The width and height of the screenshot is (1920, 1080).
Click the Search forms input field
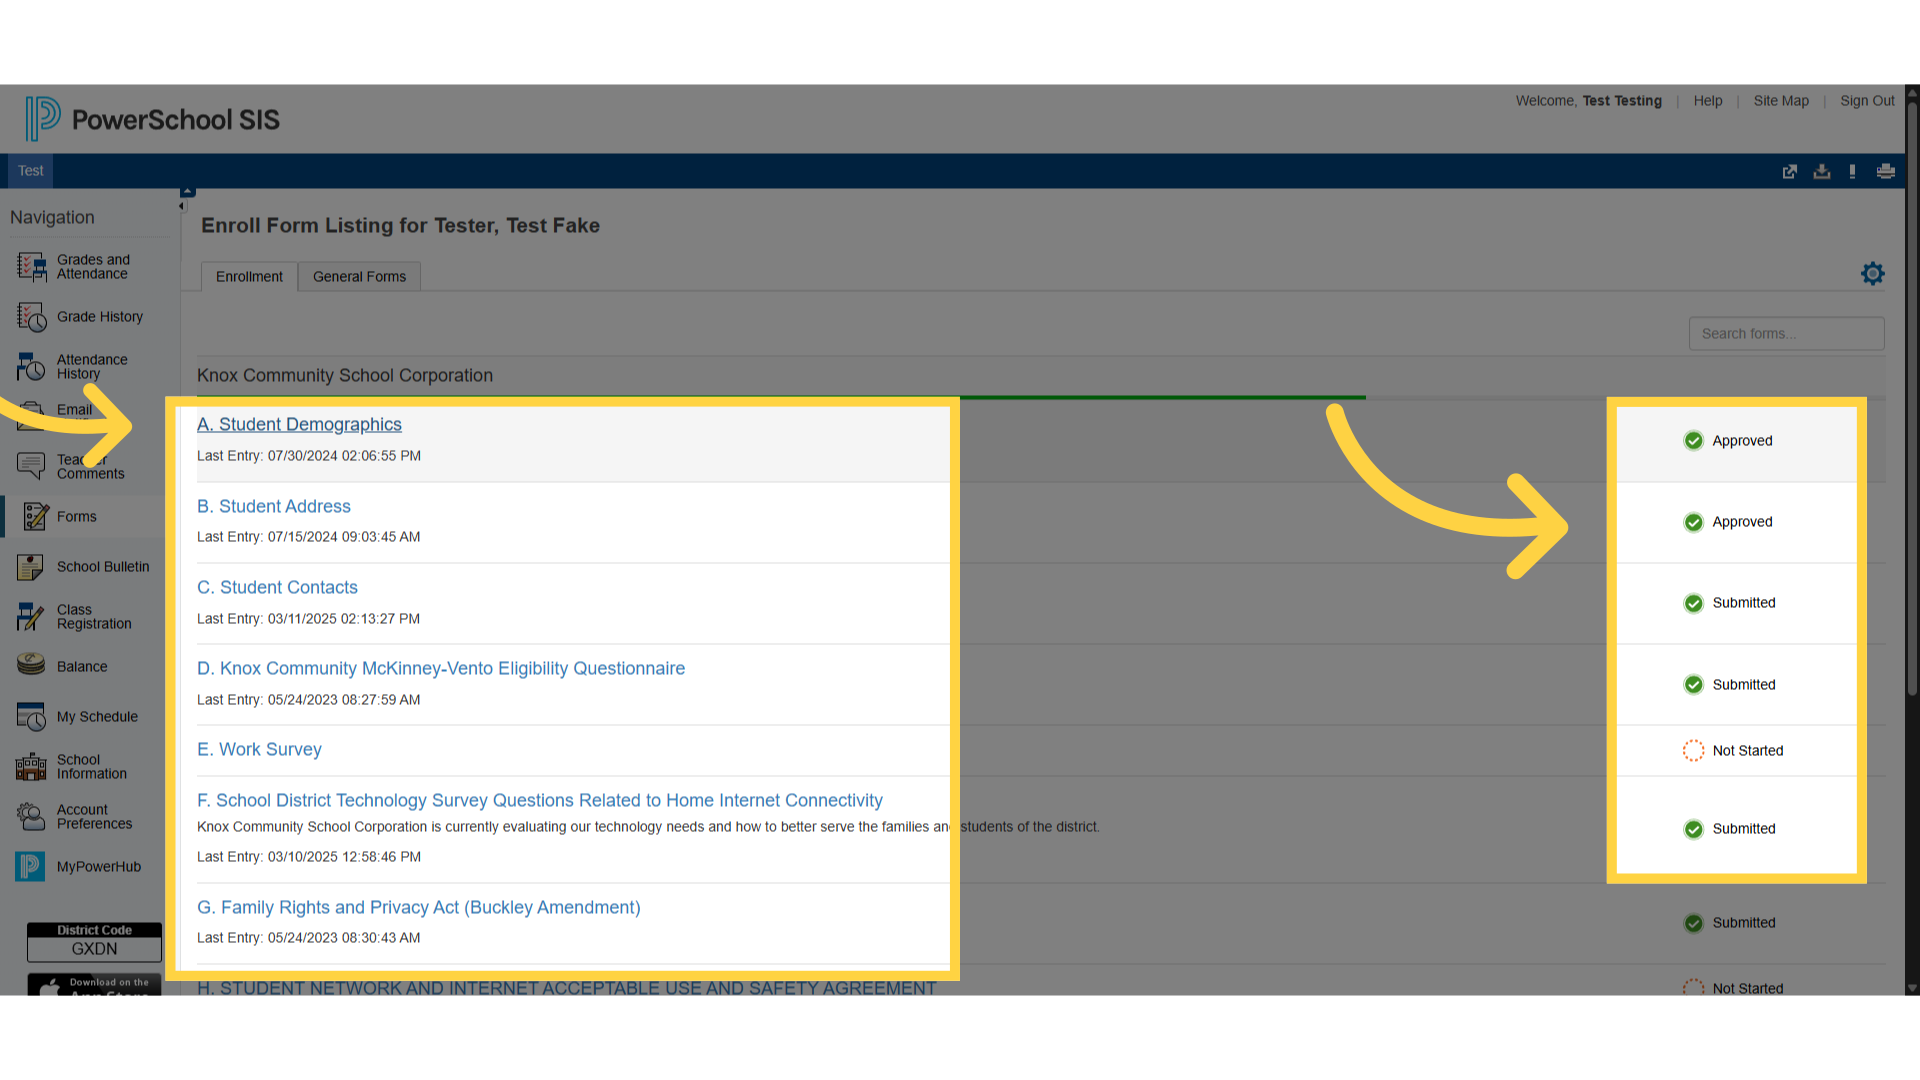coord(1786,334)
